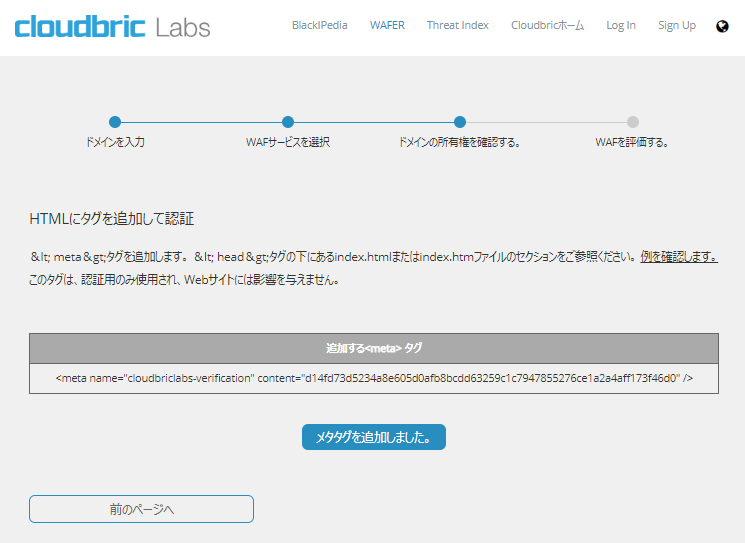Screen dimensions: 745x543
Task: Open Cloudbricホーム link in navigation
Action: [547, 25]
